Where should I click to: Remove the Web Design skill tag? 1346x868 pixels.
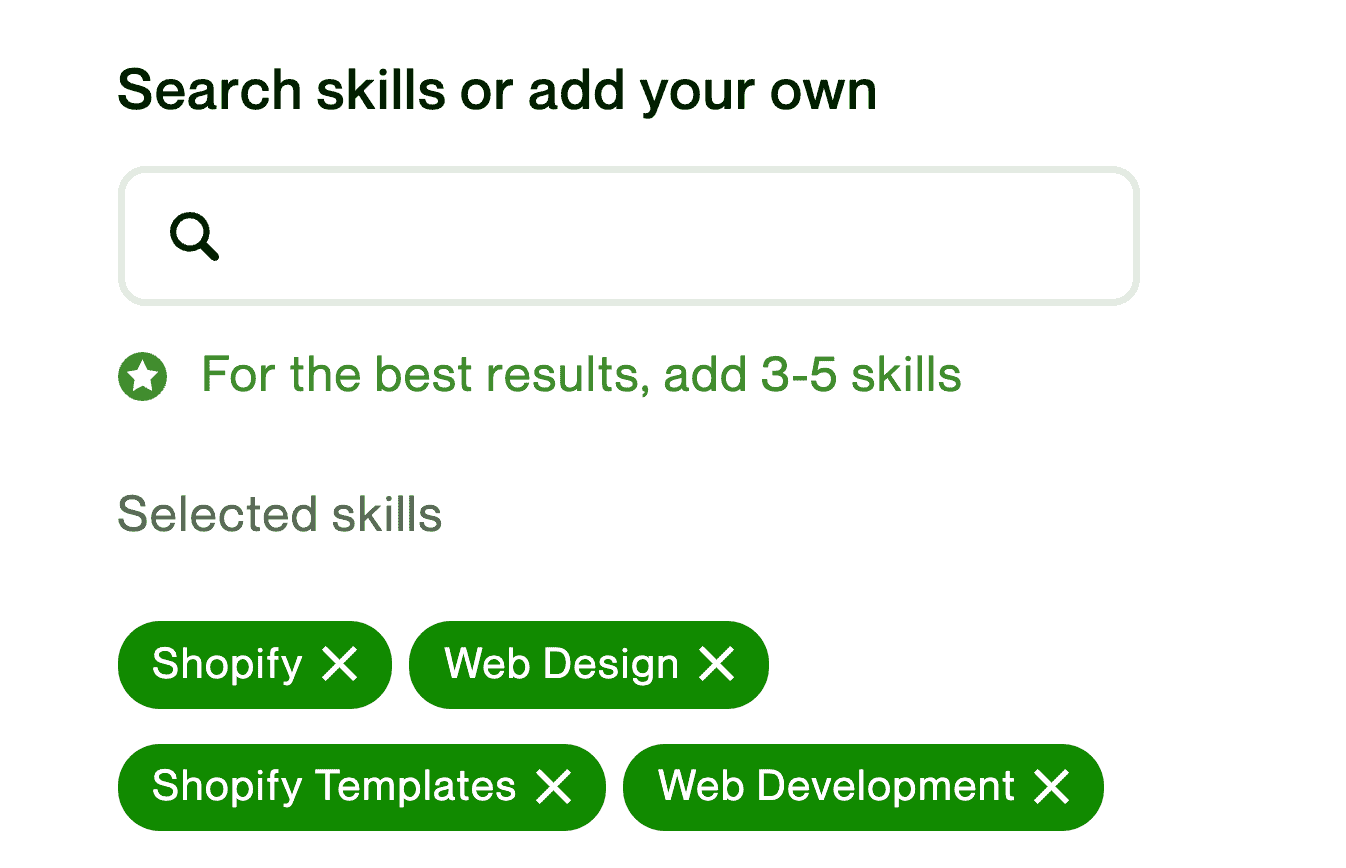(x=716, y=664)
